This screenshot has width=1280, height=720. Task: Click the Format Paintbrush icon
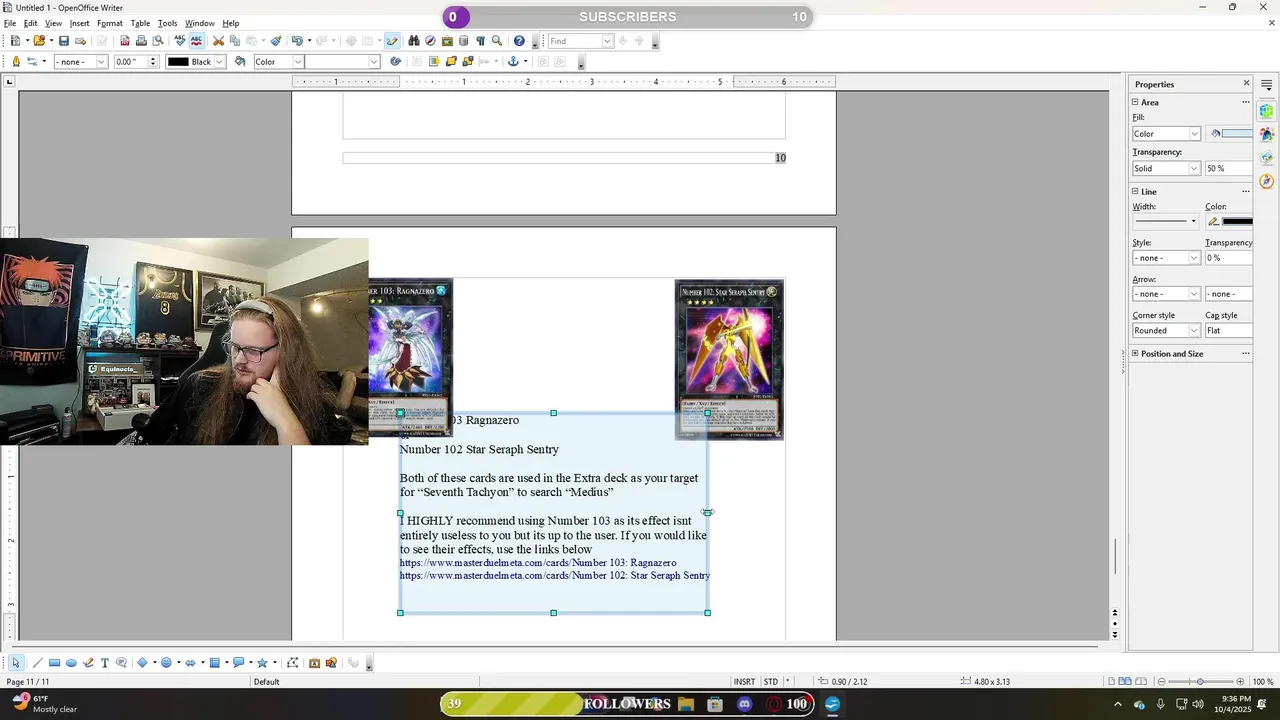point(274,41)
